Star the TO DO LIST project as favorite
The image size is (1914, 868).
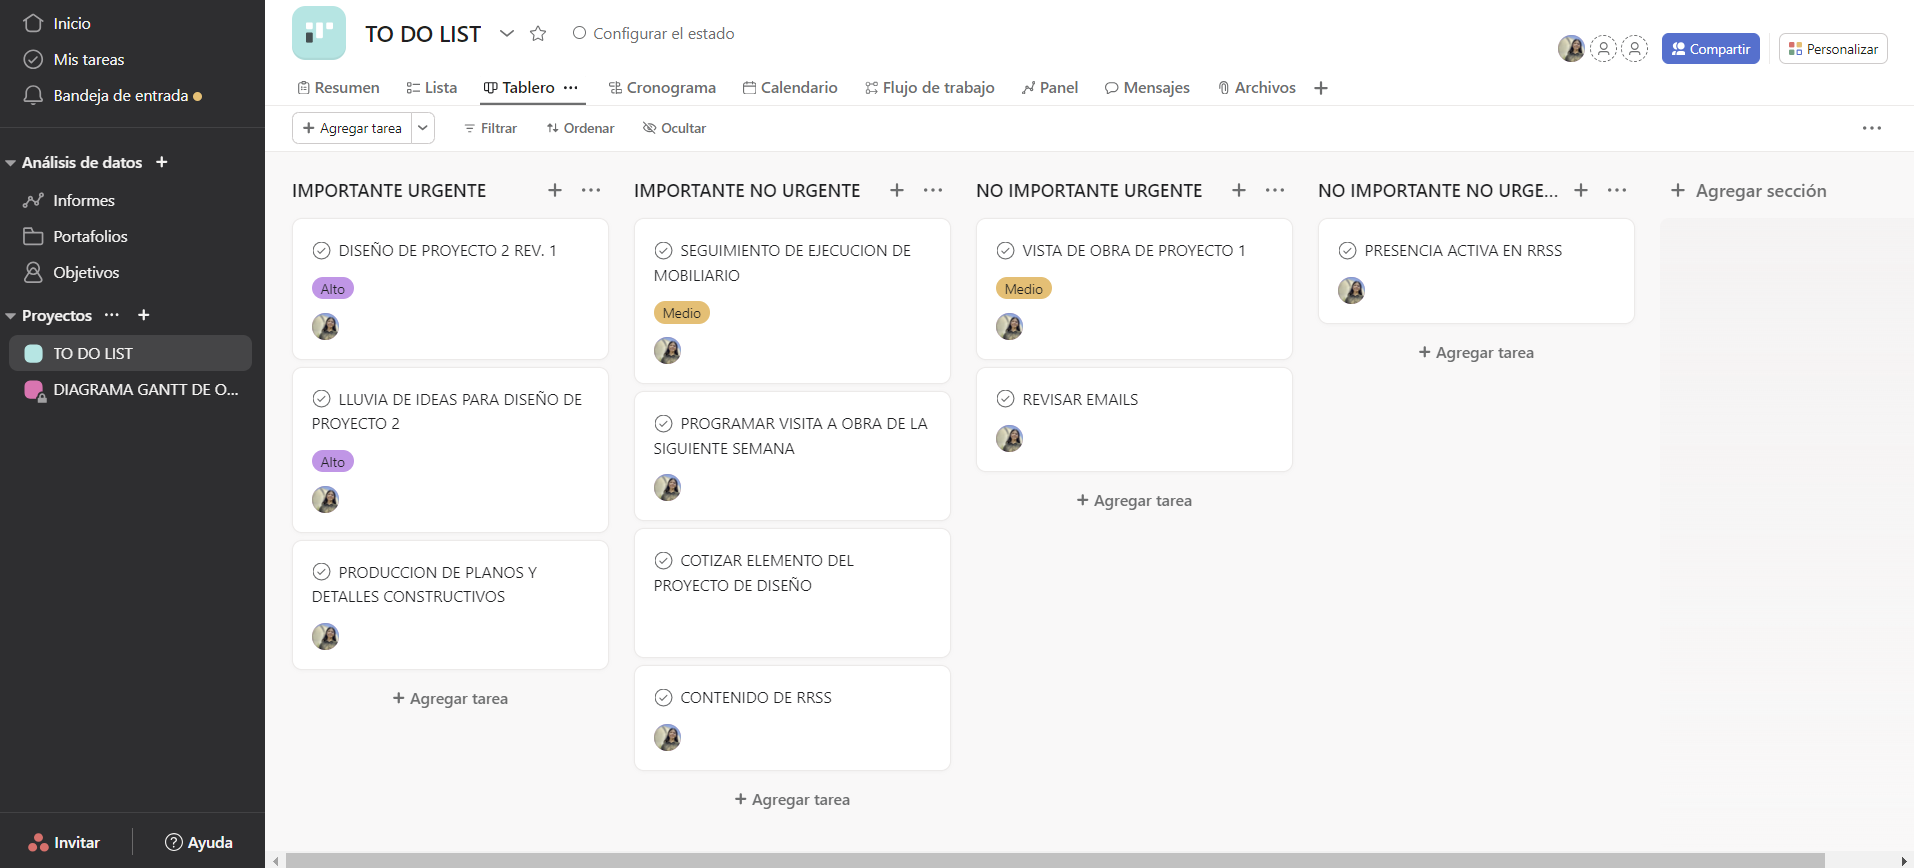coord(538,33)
